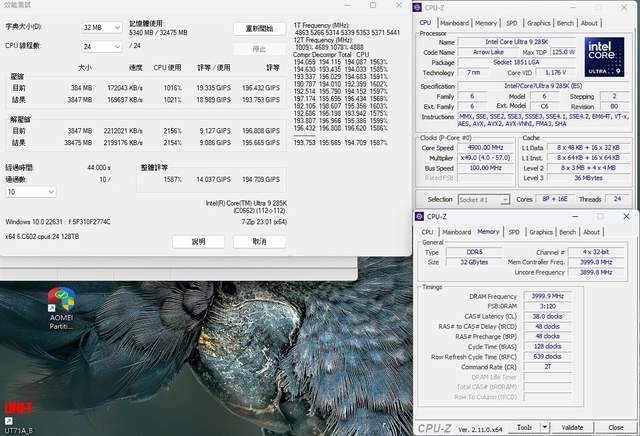The width and height of the screenshot is (640, 436).
Task: Switch to the Memory tab in the top CPU-Z window
Action: coord(485,23)
